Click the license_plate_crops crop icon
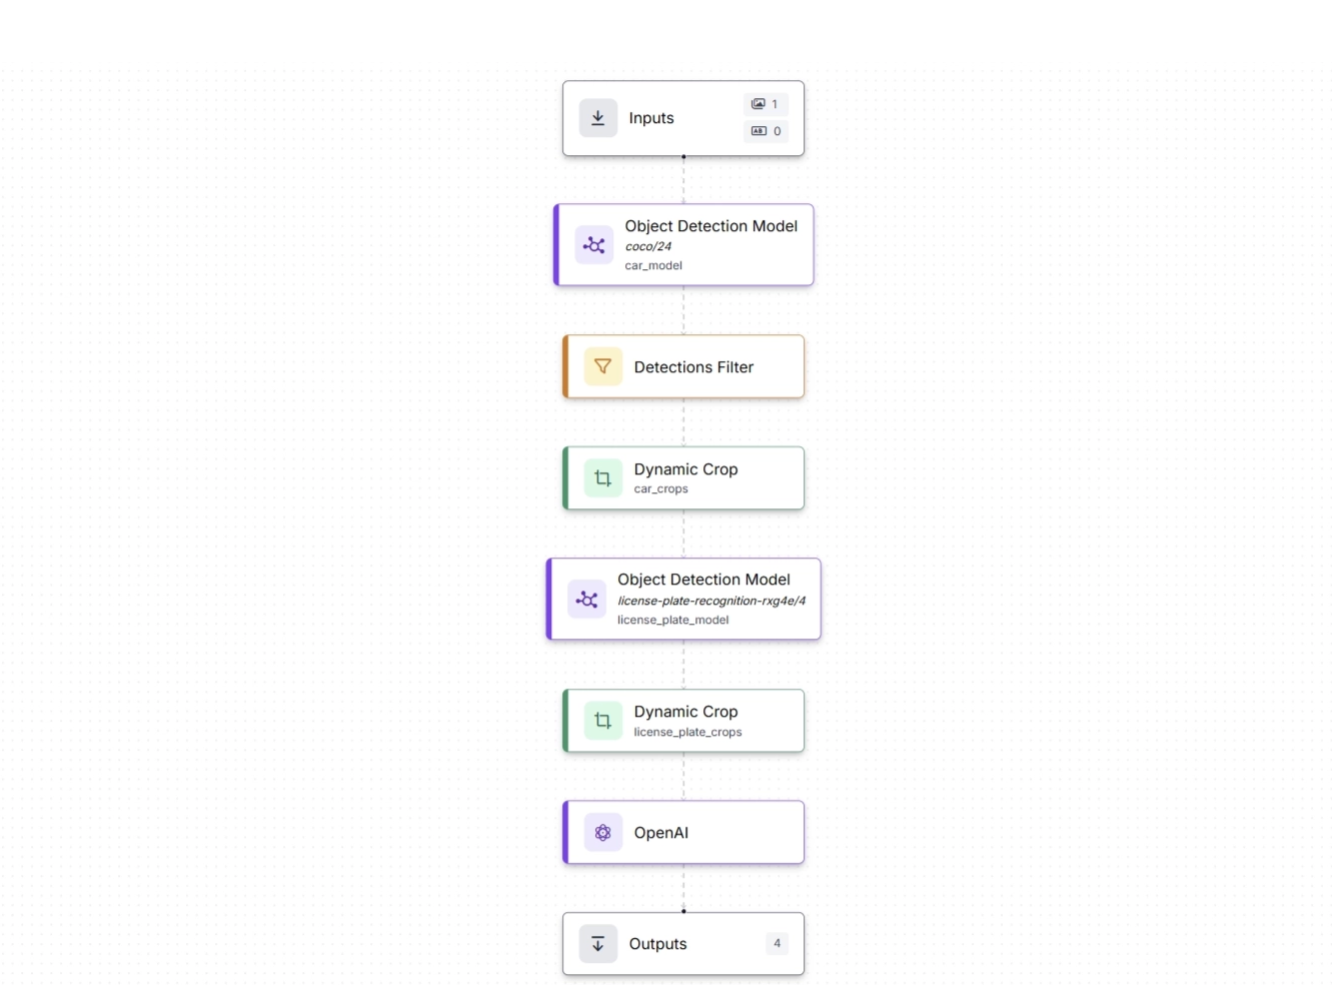The height and width of the screenshot is (998, 1332). pyautogui.click(x=603, y=721)
